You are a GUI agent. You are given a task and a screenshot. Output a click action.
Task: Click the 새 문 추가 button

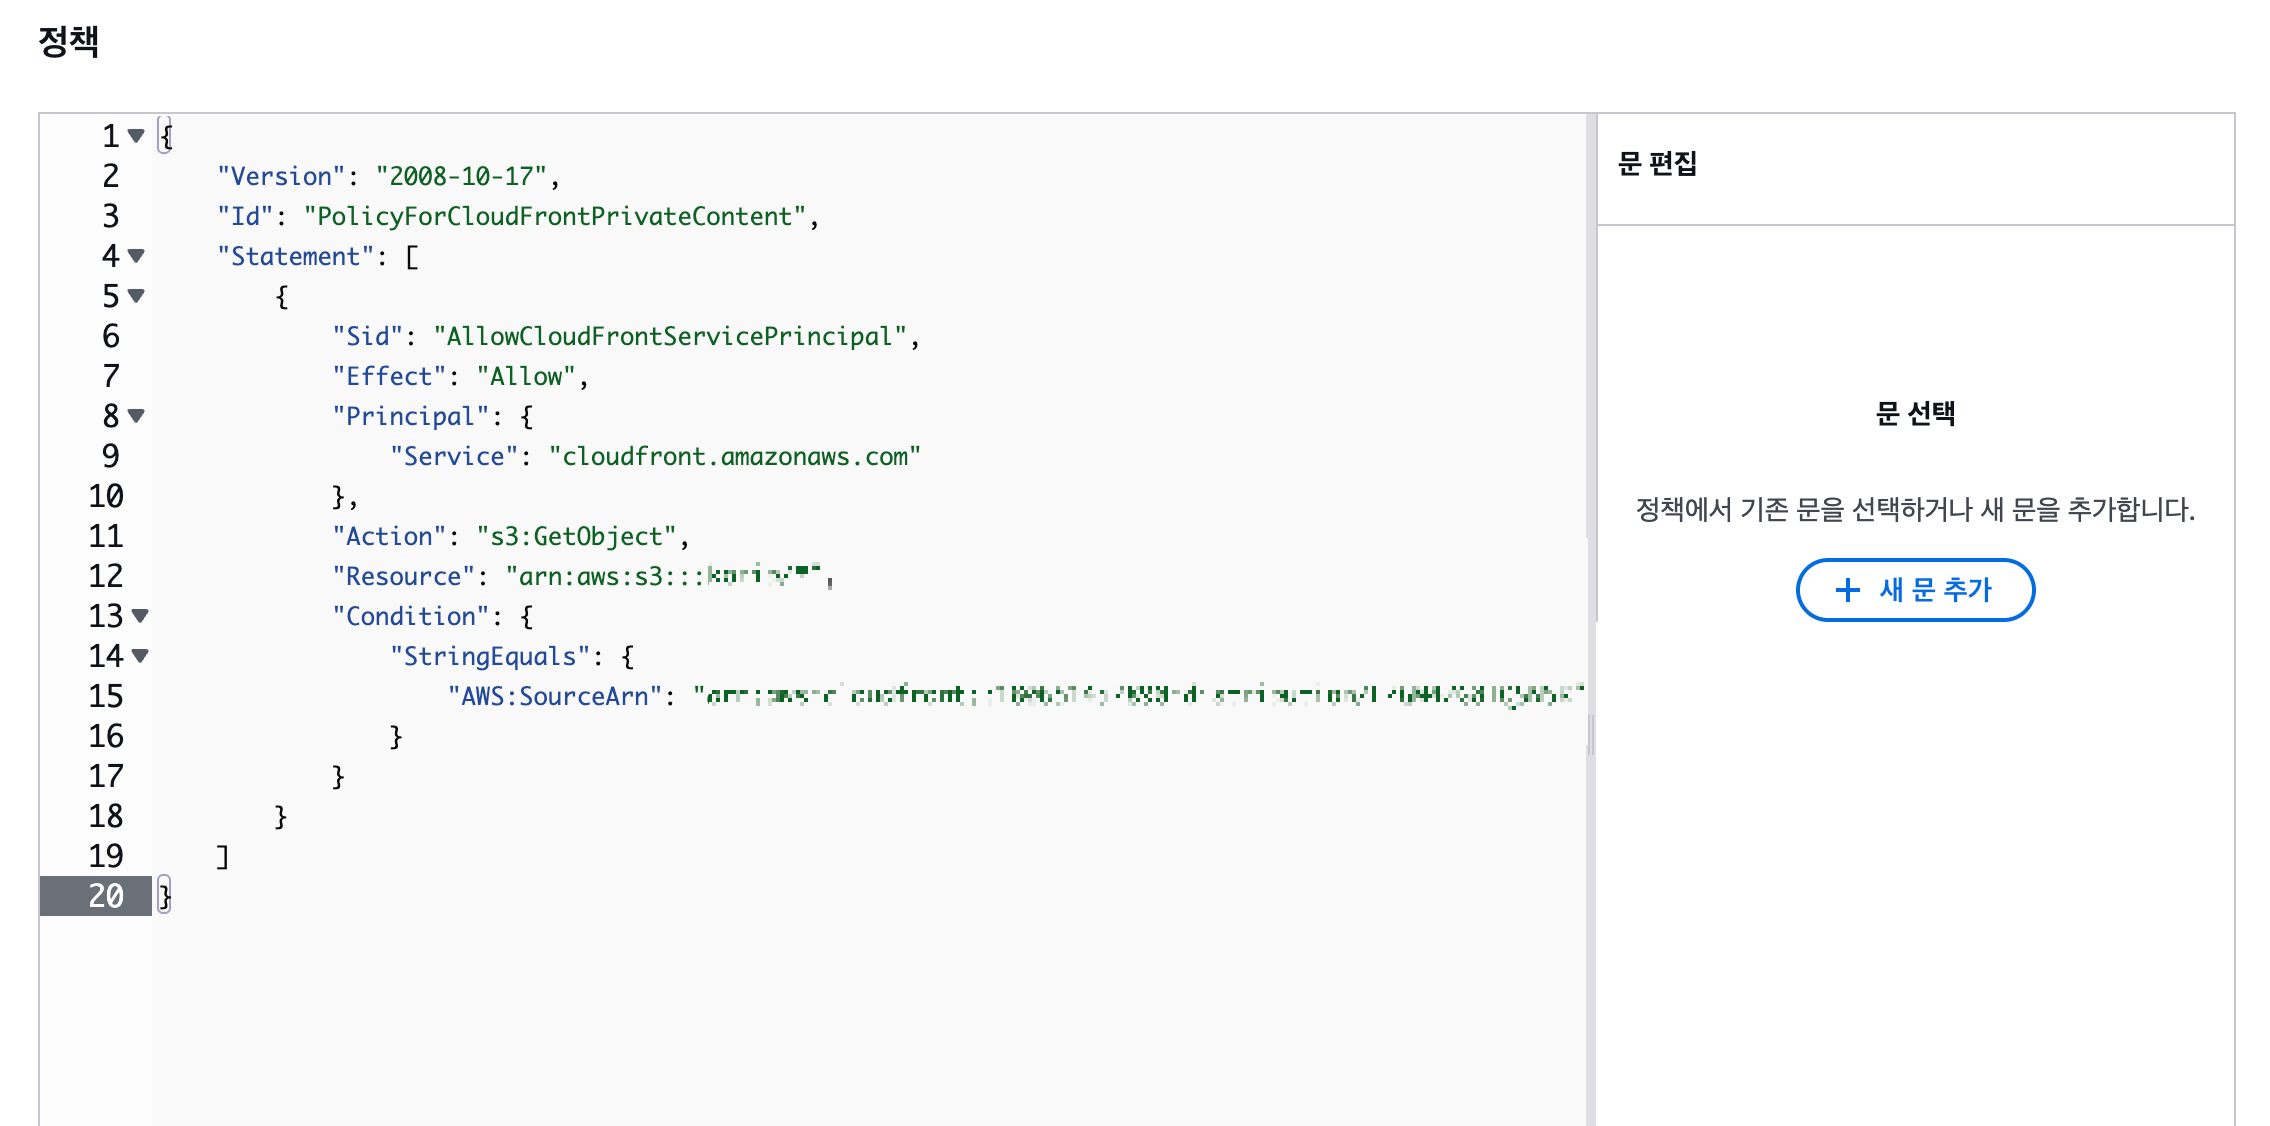1915,590
